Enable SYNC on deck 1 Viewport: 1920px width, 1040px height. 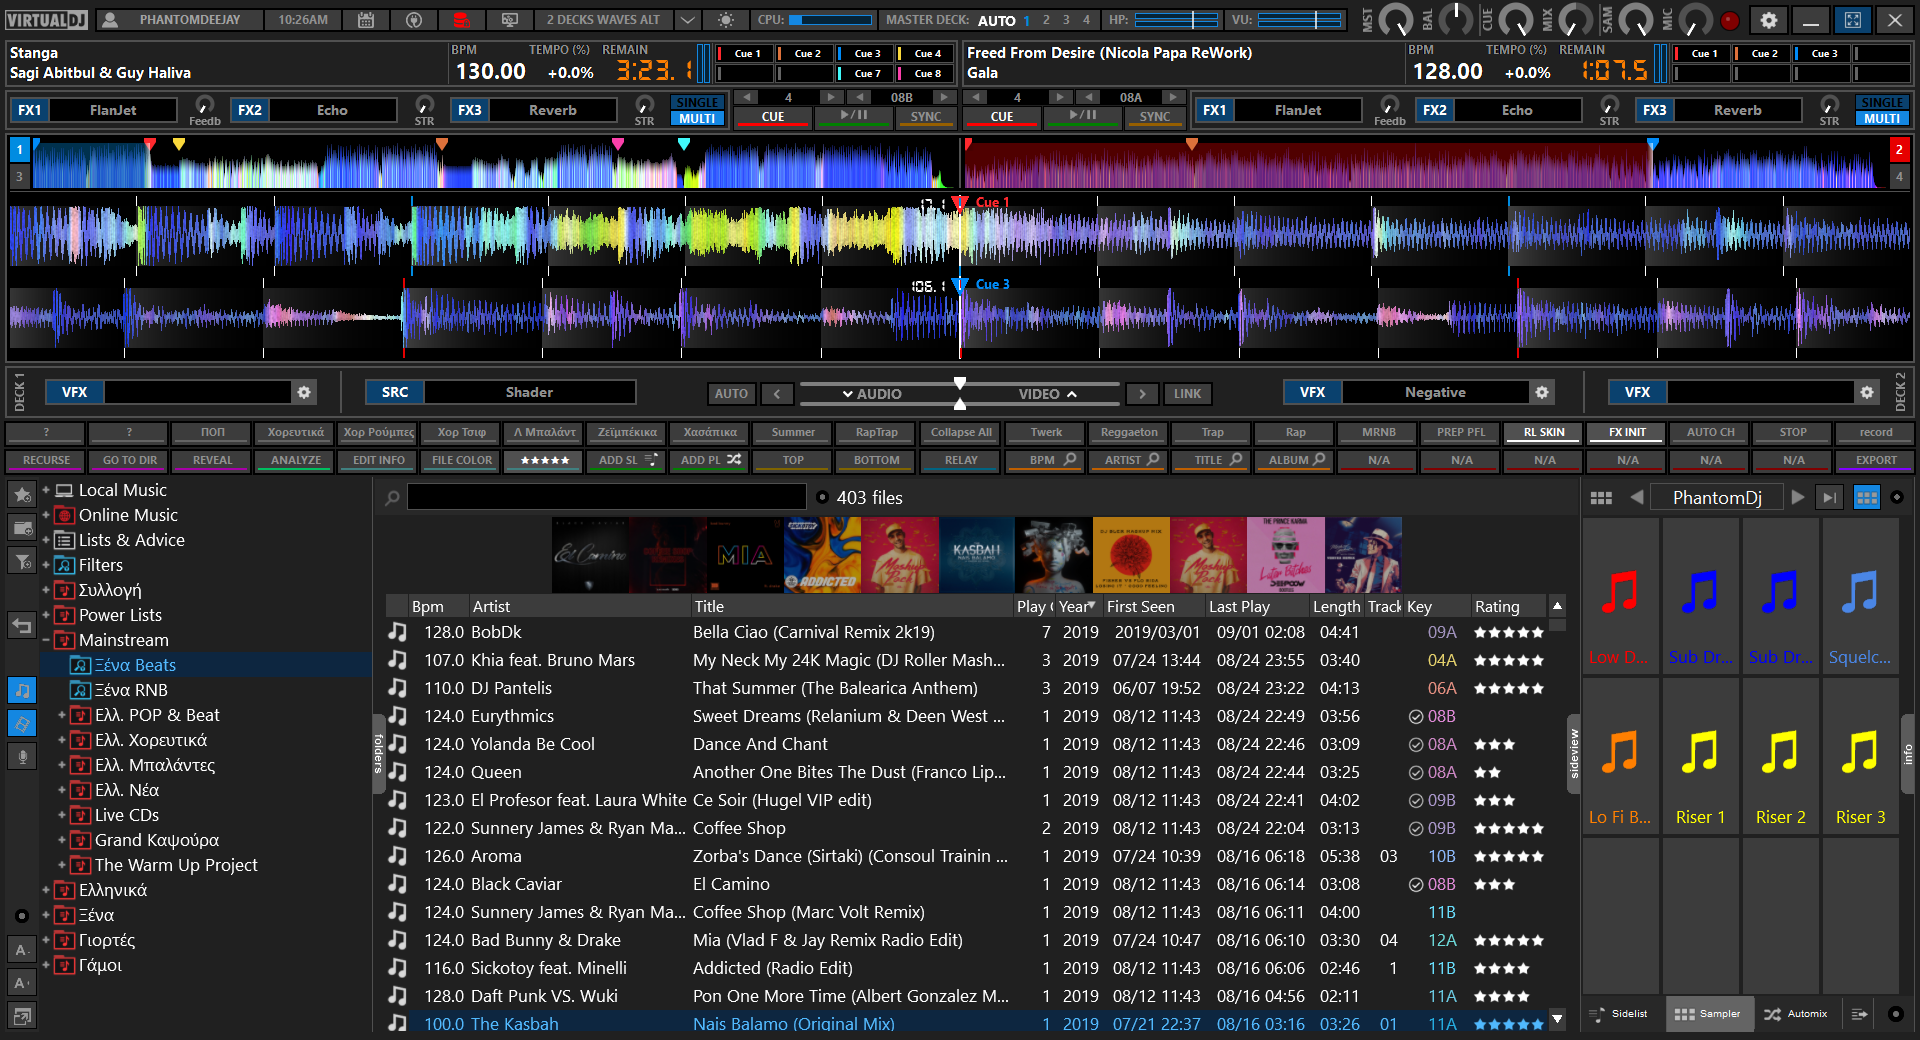tap(926, 117)
